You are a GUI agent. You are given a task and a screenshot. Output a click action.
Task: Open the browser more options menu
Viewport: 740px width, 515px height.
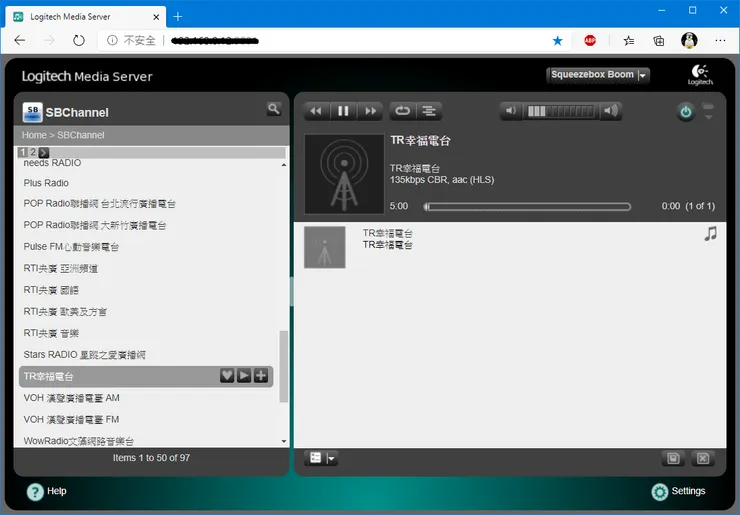click(x=720, y=41)
